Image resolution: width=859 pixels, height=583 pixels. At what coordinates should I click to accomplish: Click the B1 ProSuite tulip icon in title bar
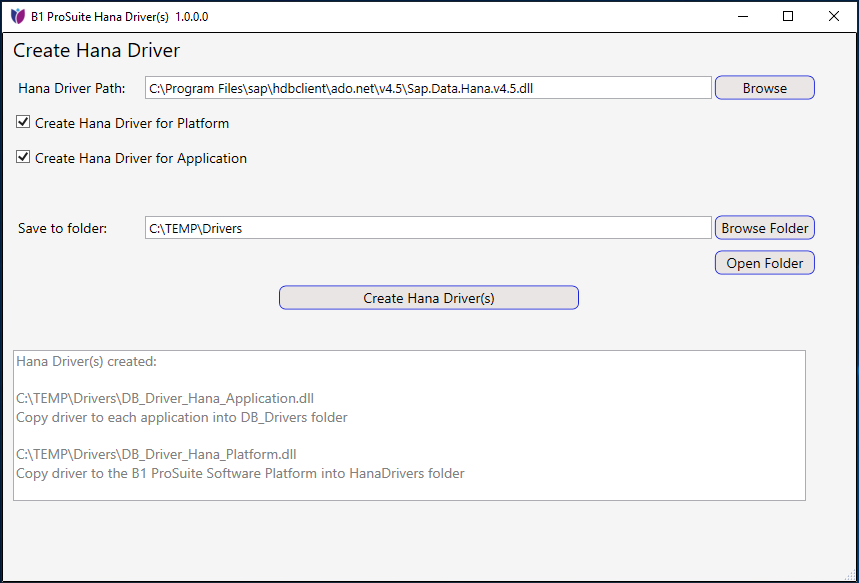tap(17, 17)
